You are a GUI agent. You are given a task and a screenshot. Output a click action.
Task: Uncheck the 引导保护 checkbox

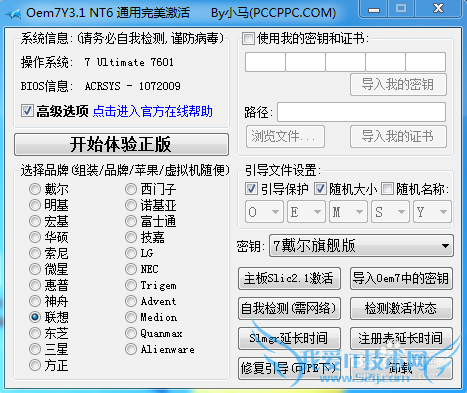(x=251, y=189)
